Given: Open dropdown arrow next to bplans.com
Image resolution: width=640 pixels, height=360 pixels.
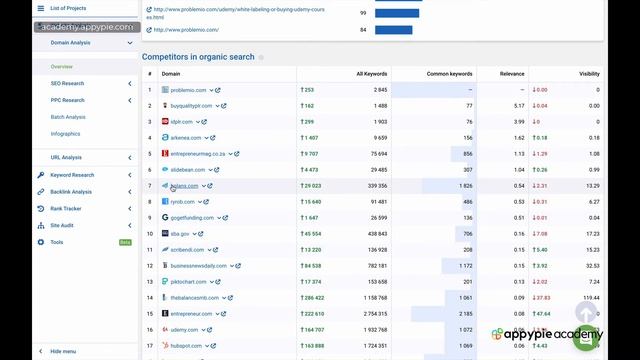Looking at the screenshot, I should 203,186.
